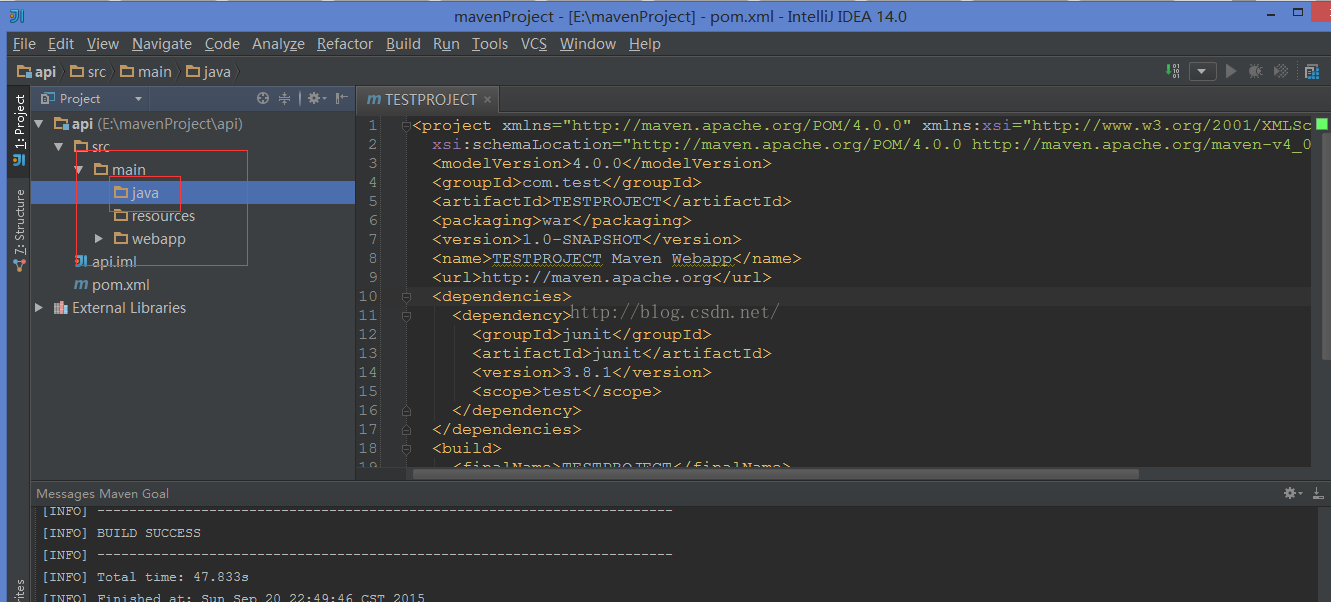Open the File menu
Viewport: 1331px width, 602px height.
[x=24, y=44]
